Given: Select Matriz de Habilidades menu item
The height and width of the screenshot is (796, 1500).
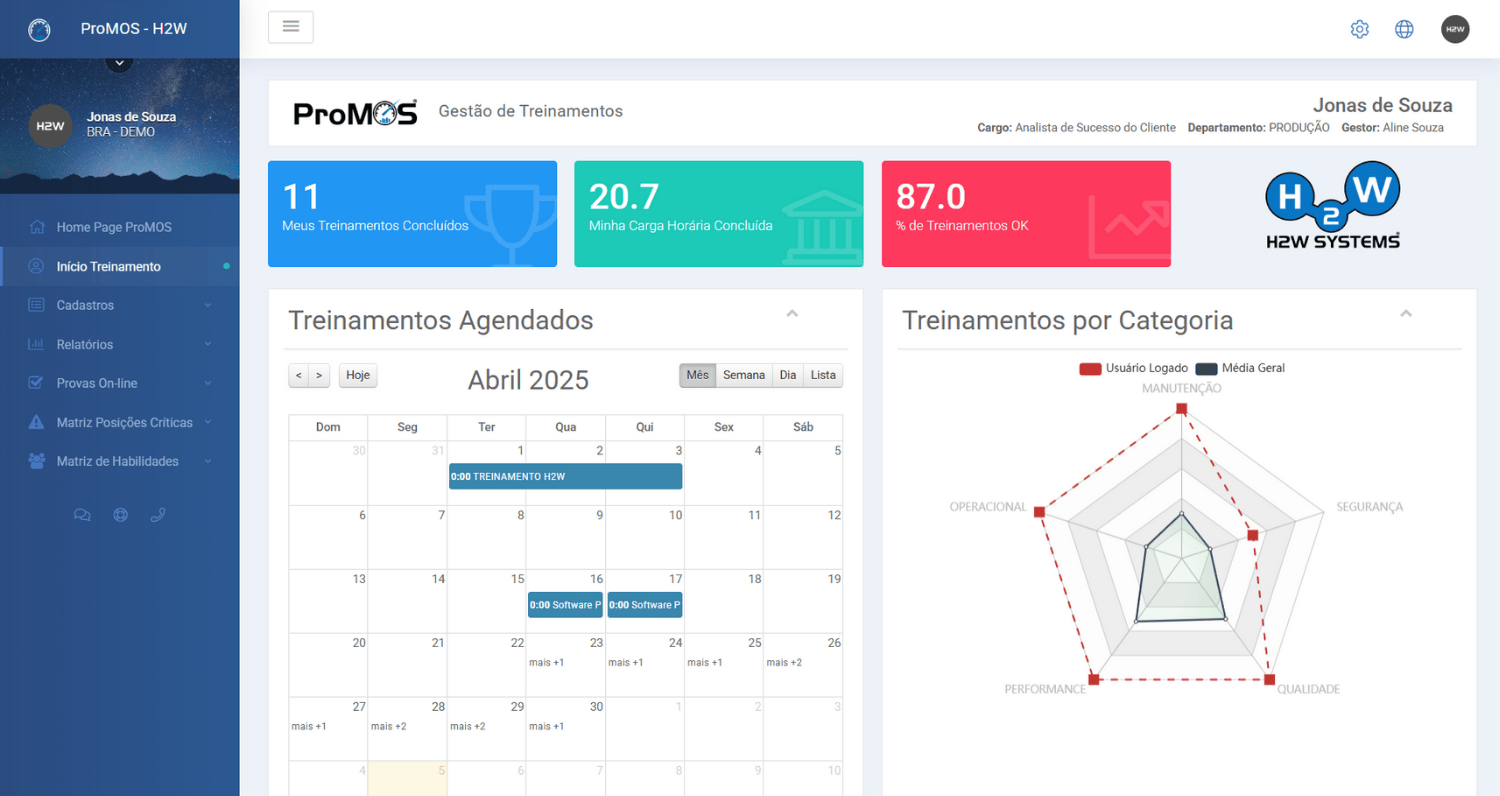Looking at the screenshot, I should tap(120, 461).
